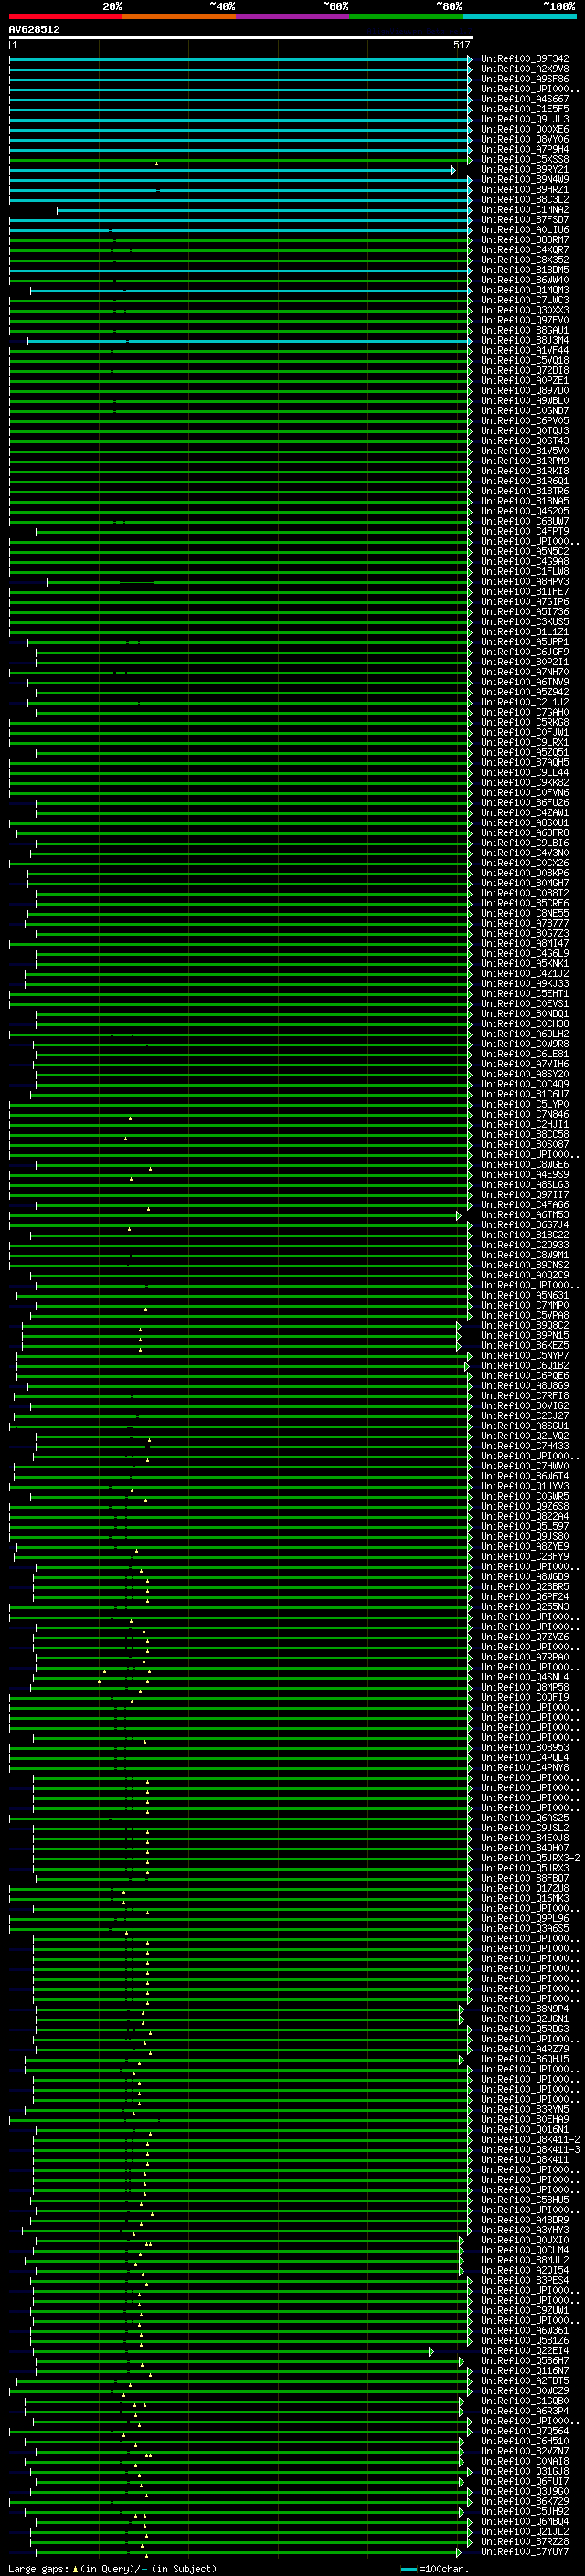The image size is (585, 2576).
Task: Open hit UniRef100_B9F342
Action: [525, 59]
